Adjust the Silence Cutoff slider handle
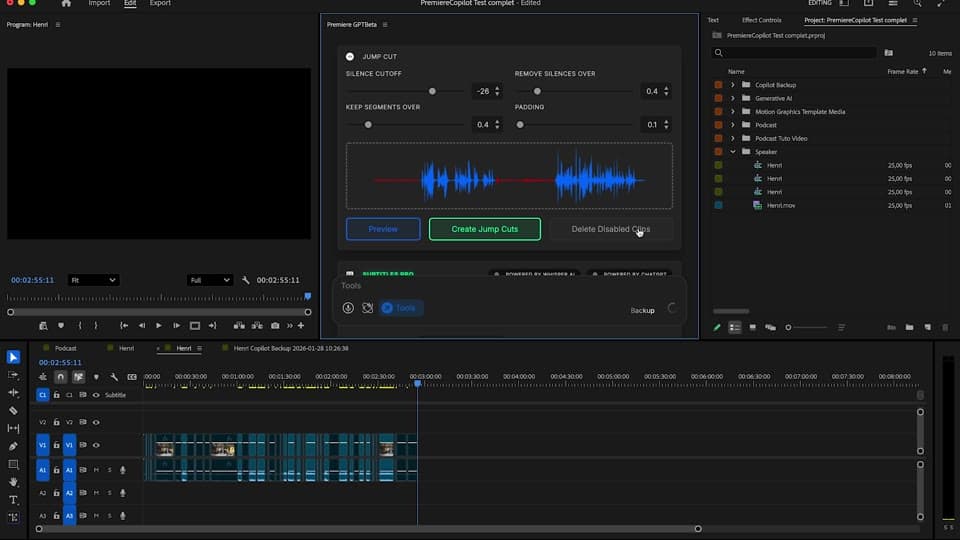The height and width of the screenshot is (540, 960). [x=432, y=91]
